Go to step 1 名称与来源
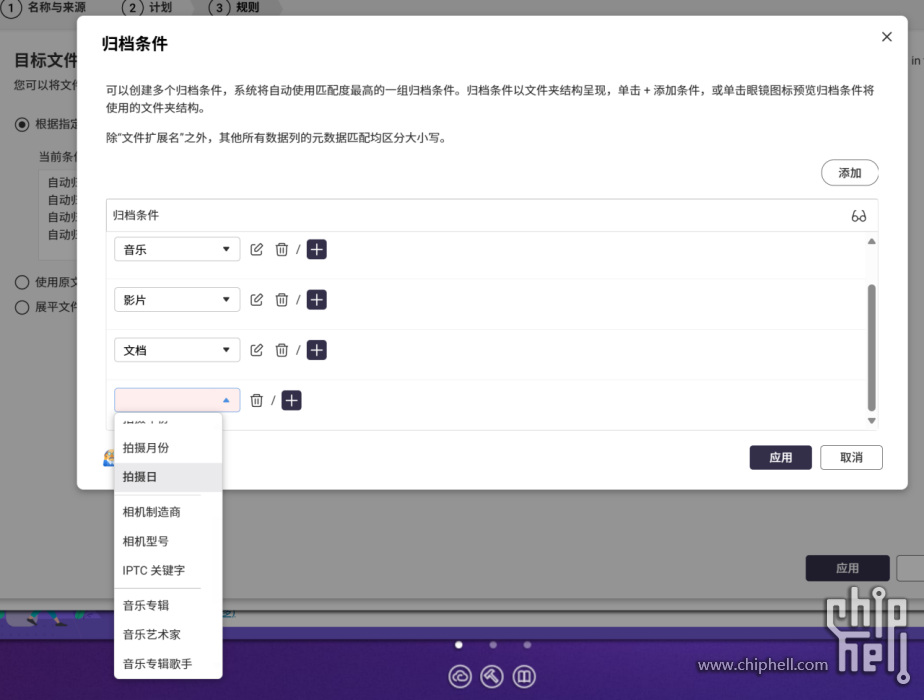This screenshot has height=700, width=924. click(44, 7)
